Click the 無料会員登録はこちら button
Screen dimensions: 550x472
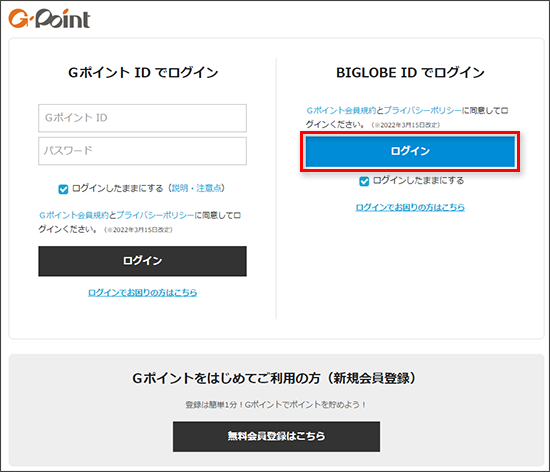(276, 437)
